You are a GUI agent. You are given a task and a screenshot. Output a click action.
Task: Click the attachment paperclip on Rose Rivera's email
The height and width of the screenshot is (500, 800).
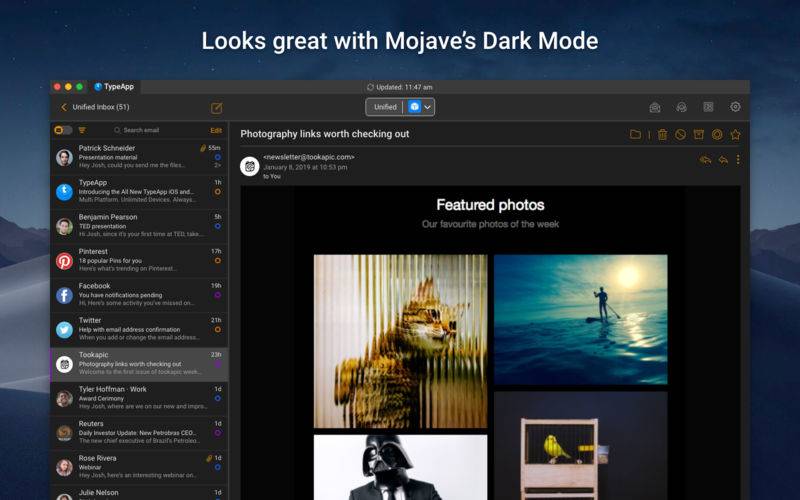point(209,458)
